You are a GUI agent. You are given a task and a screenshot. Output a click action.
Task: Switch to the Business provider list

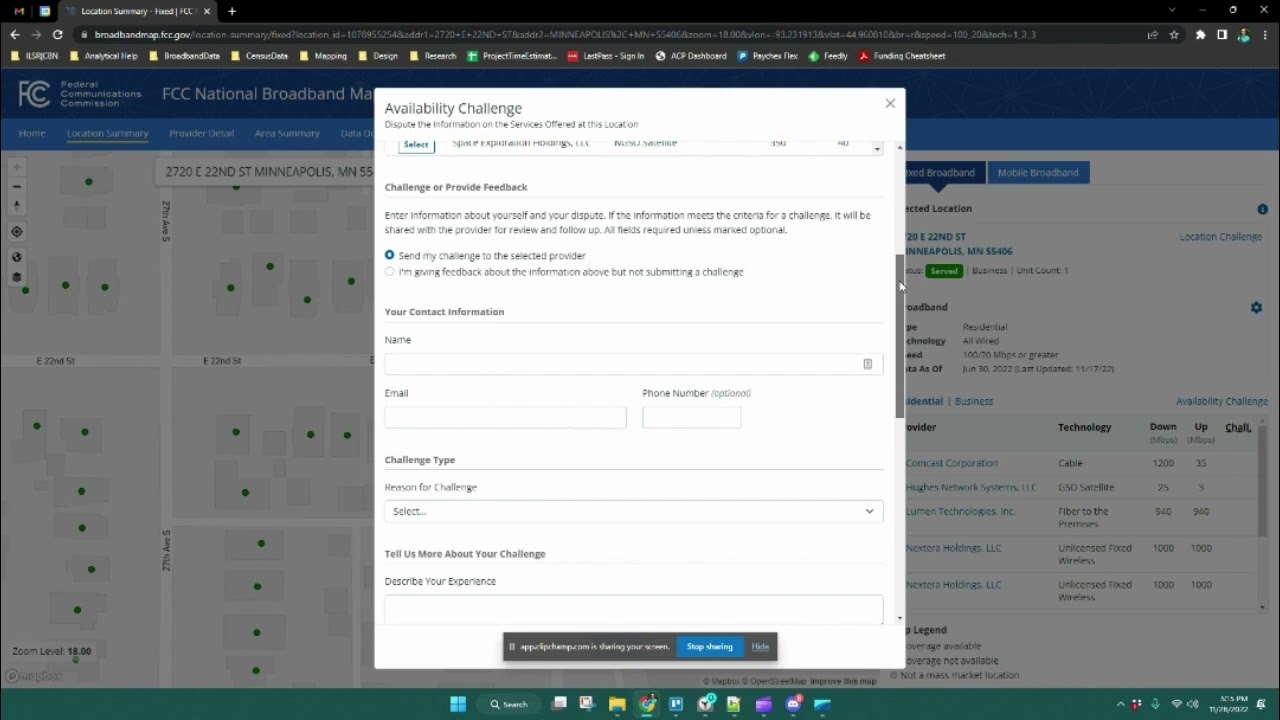coord(974,401)
